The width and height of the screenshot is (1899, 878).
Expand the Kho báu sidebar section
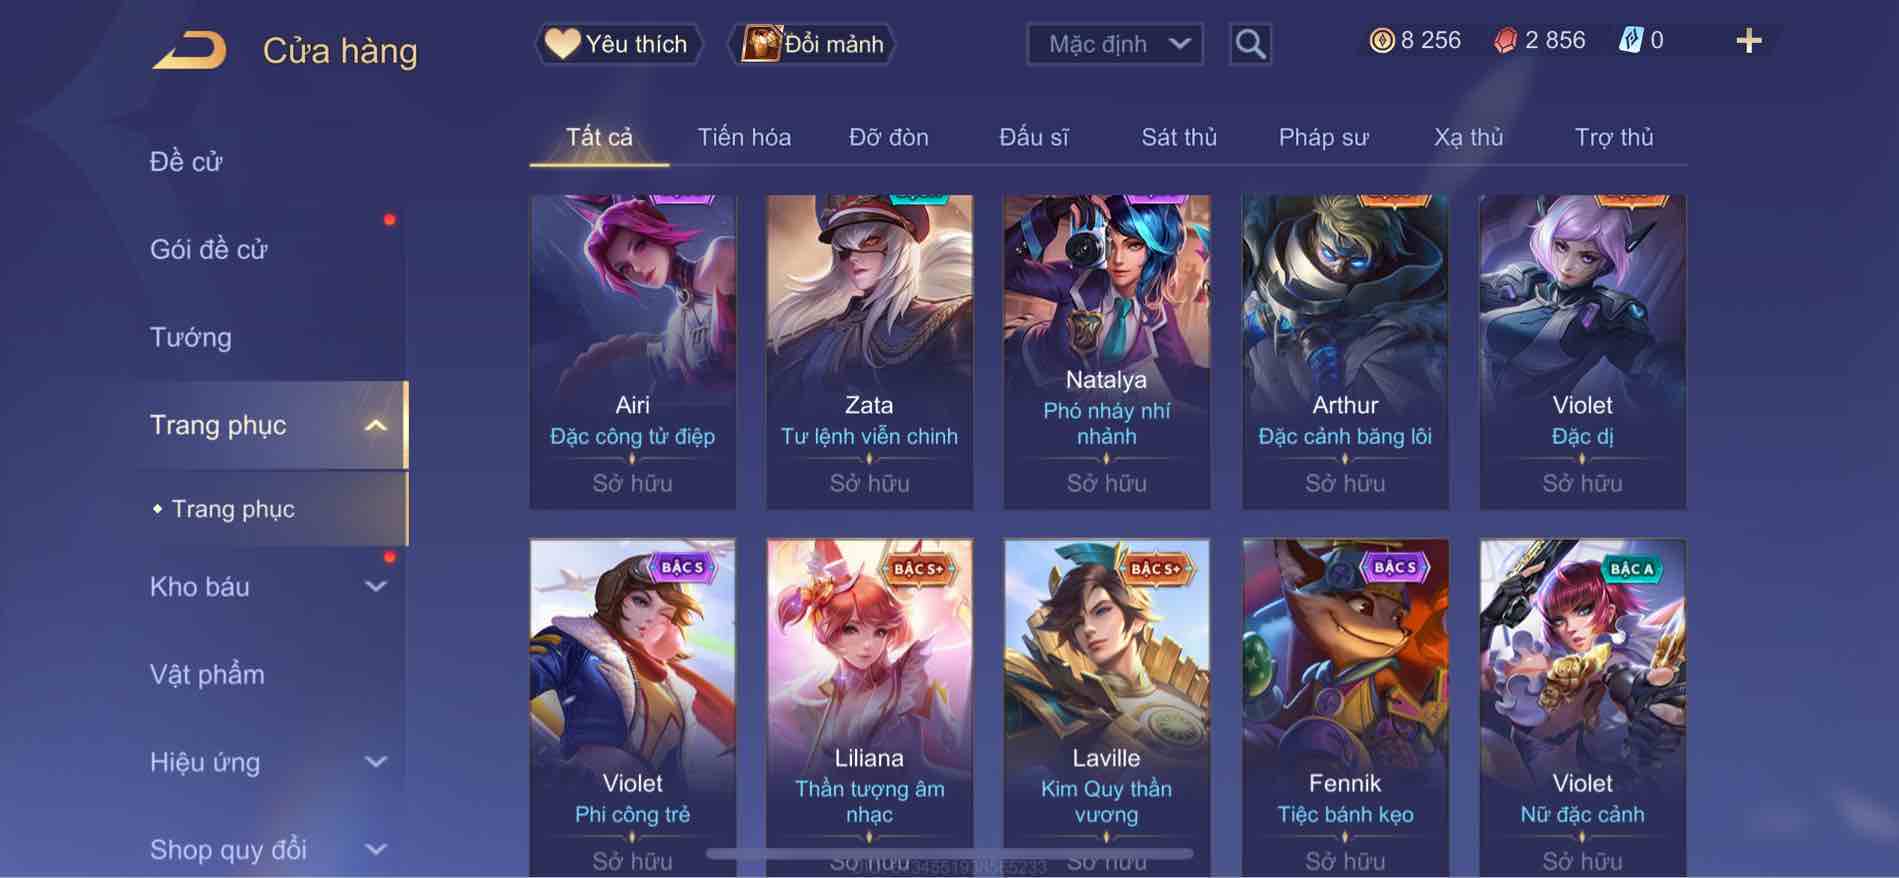[375, 586]
